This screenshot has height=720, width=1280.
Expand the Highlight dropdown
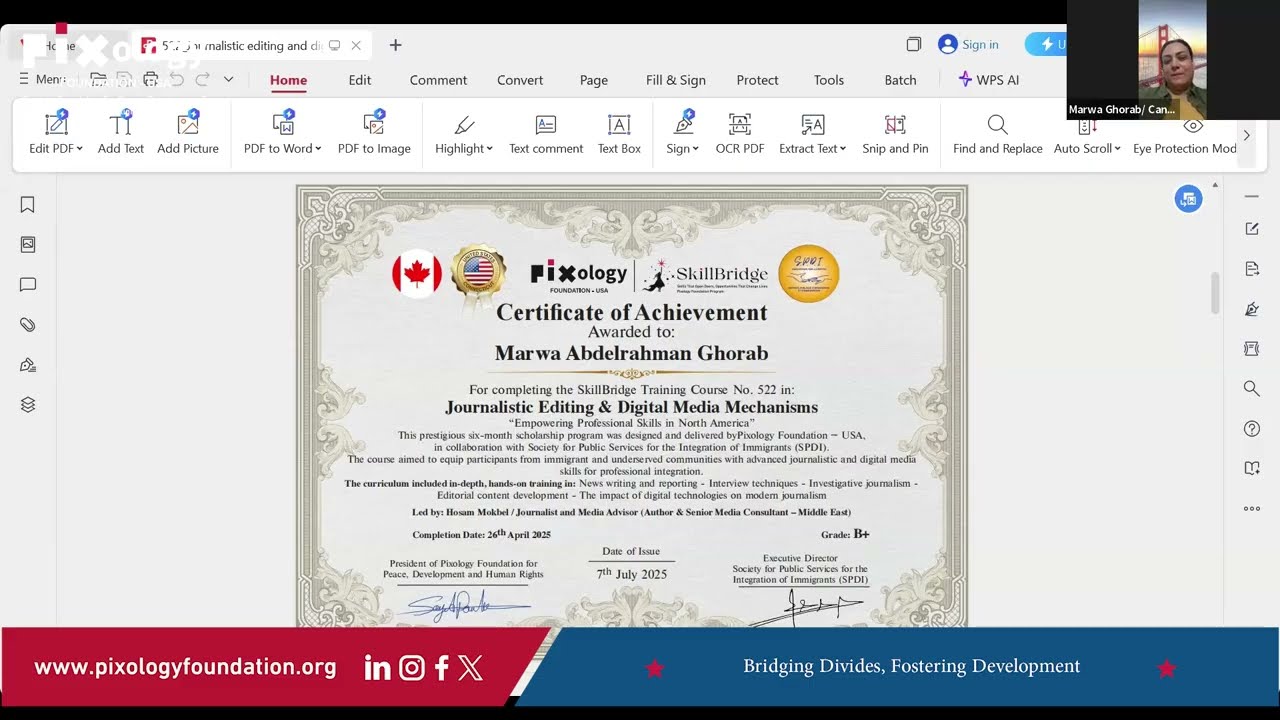489,149
